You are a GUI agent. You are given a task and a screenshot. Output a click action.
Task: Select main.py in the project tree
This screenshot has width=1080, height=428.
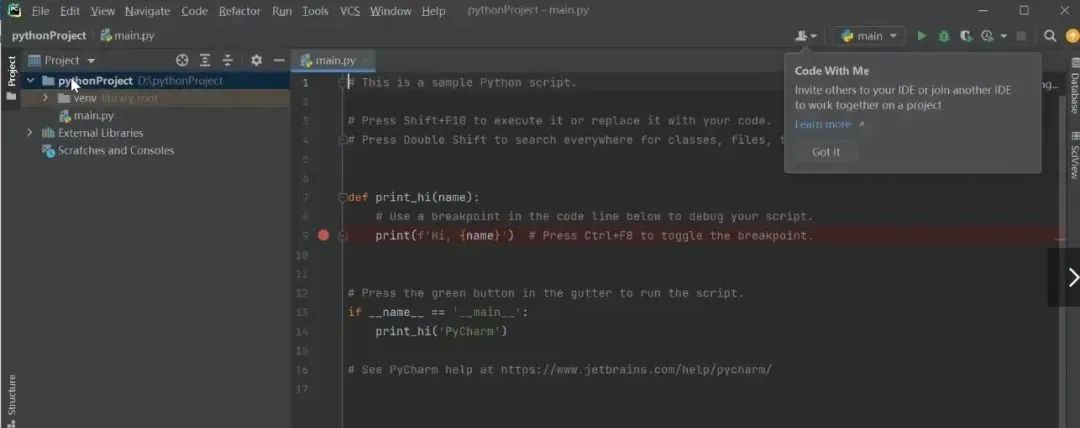(x=94, y=116)
